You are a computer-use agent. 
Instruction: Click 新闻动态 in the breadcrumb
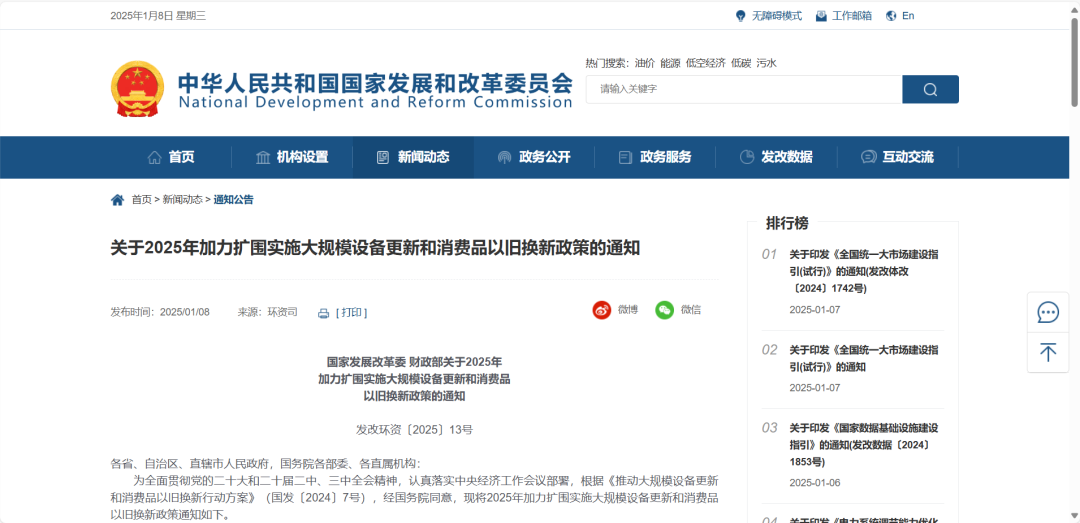[183, 200]
